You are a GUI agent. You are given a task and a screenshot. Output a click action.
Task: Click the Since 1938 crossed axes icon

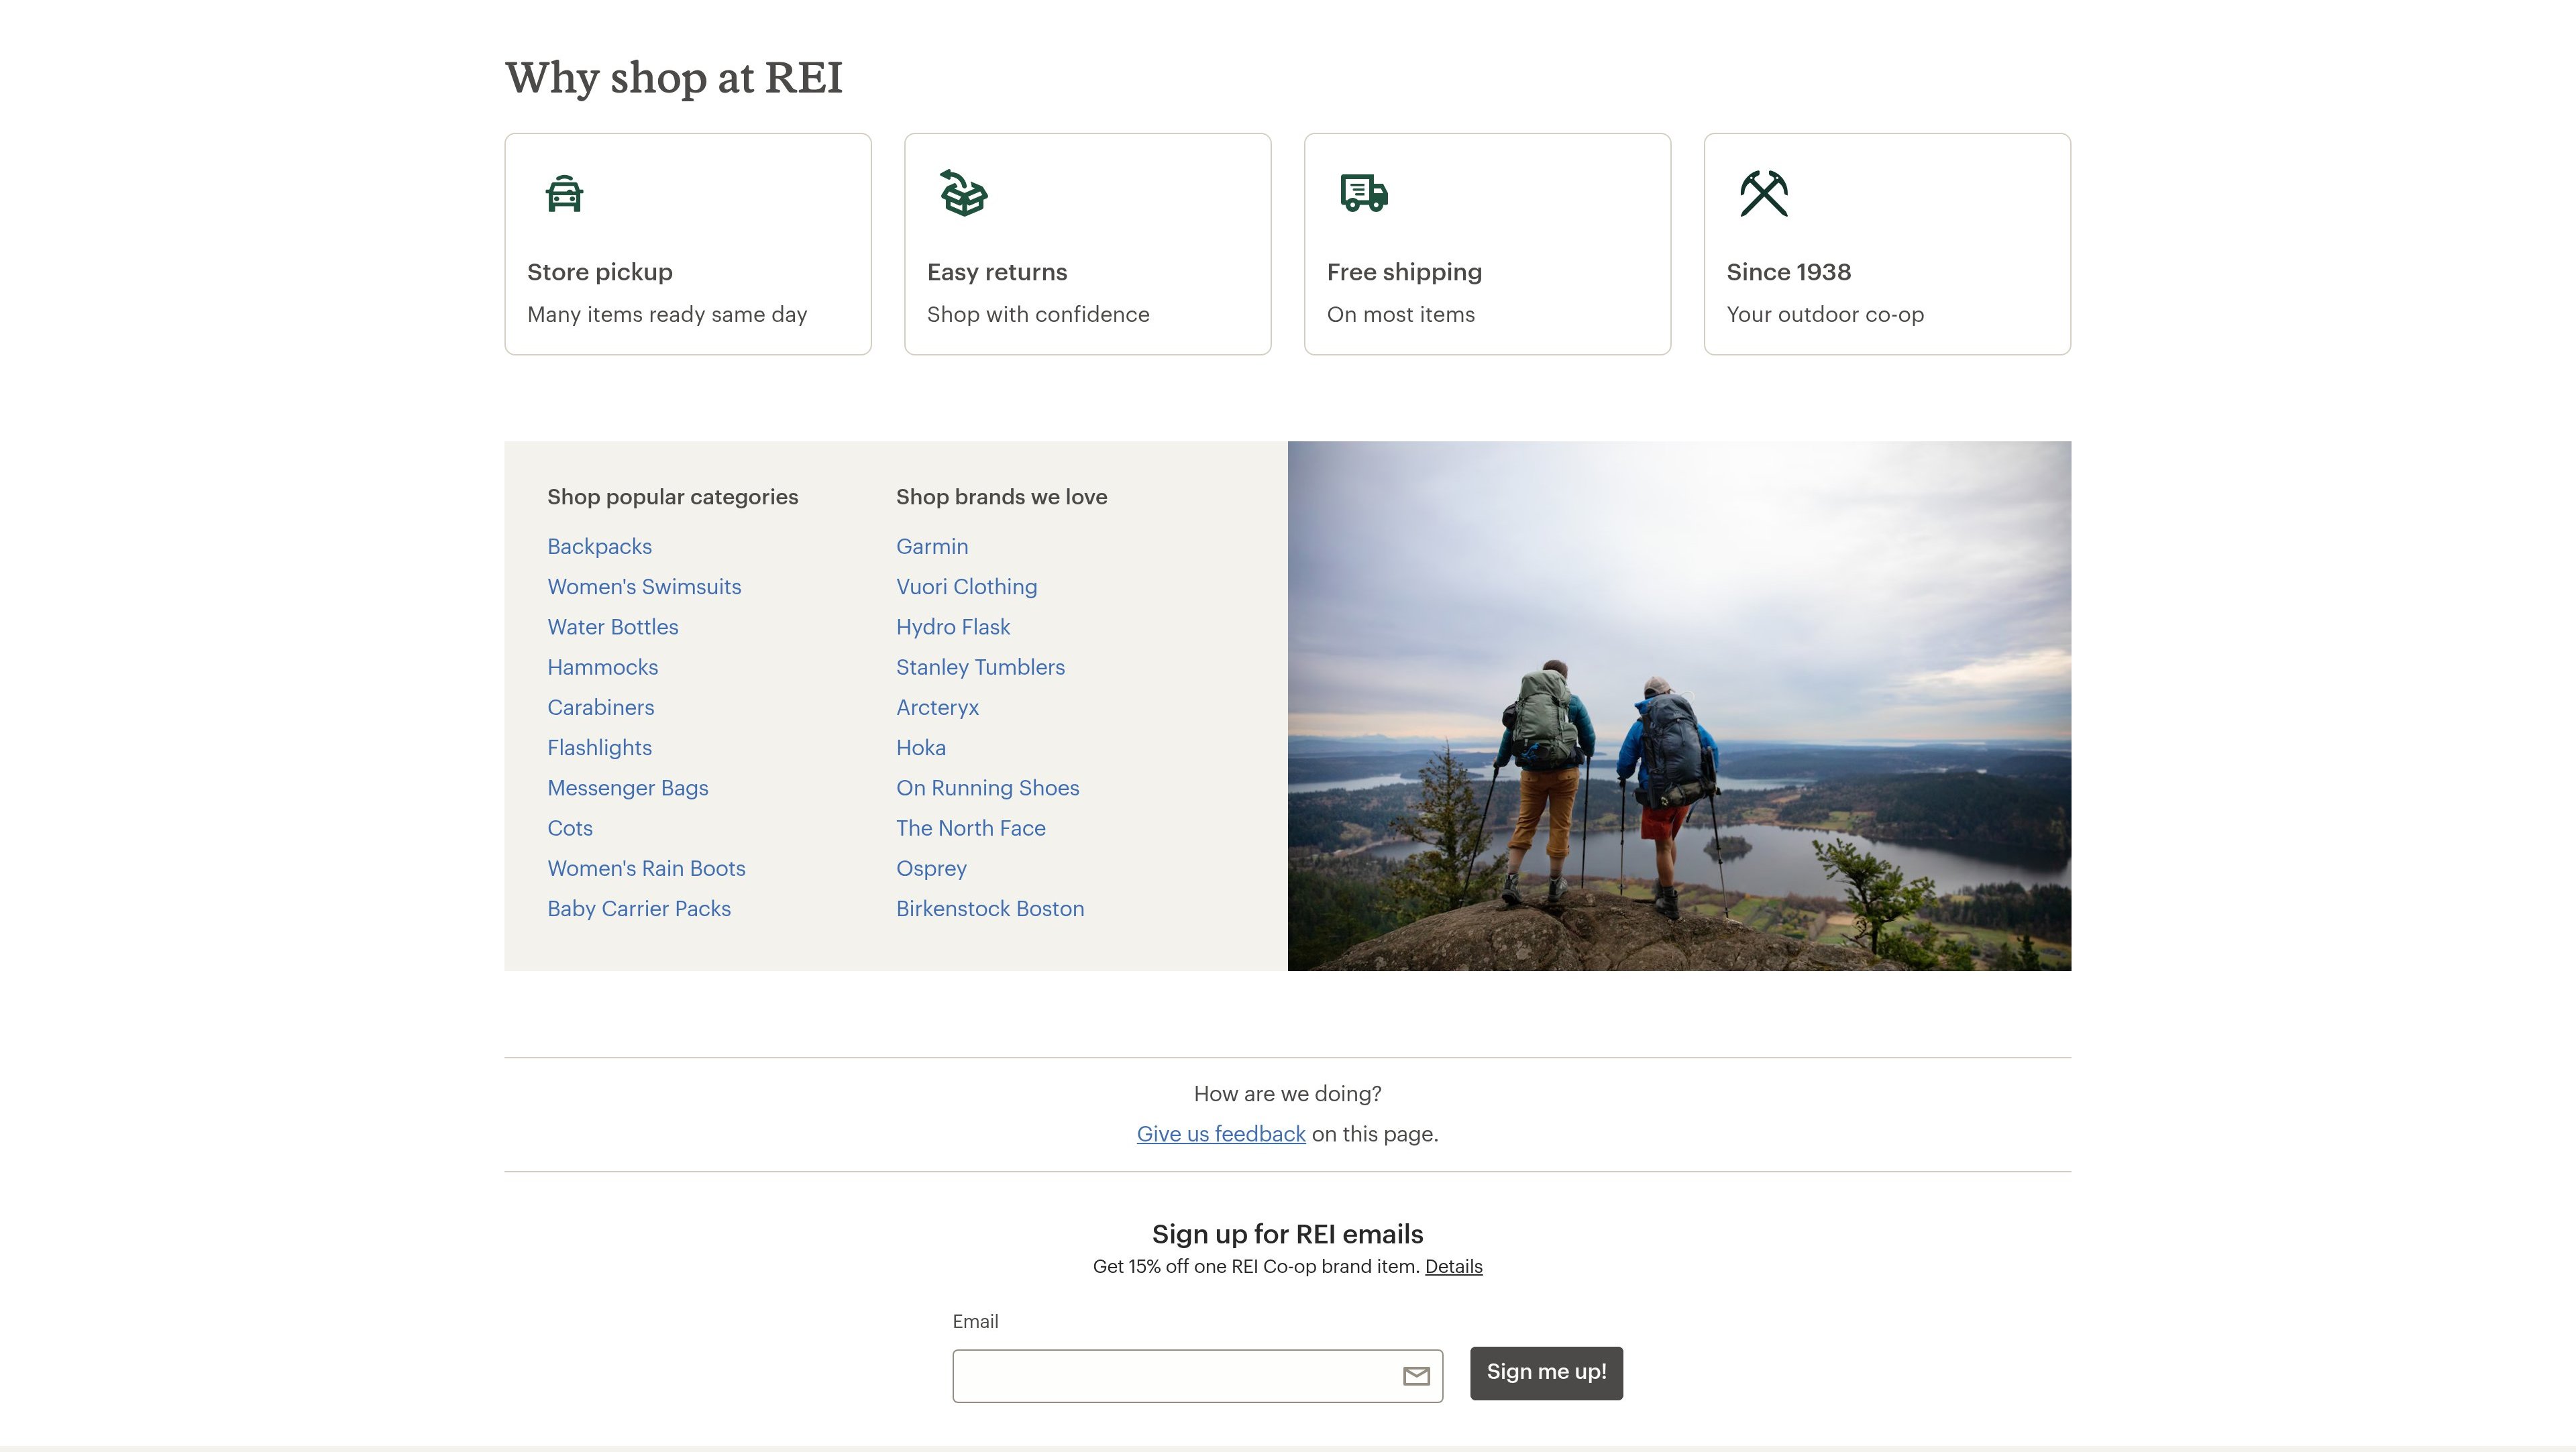[x=1764, y=193]
